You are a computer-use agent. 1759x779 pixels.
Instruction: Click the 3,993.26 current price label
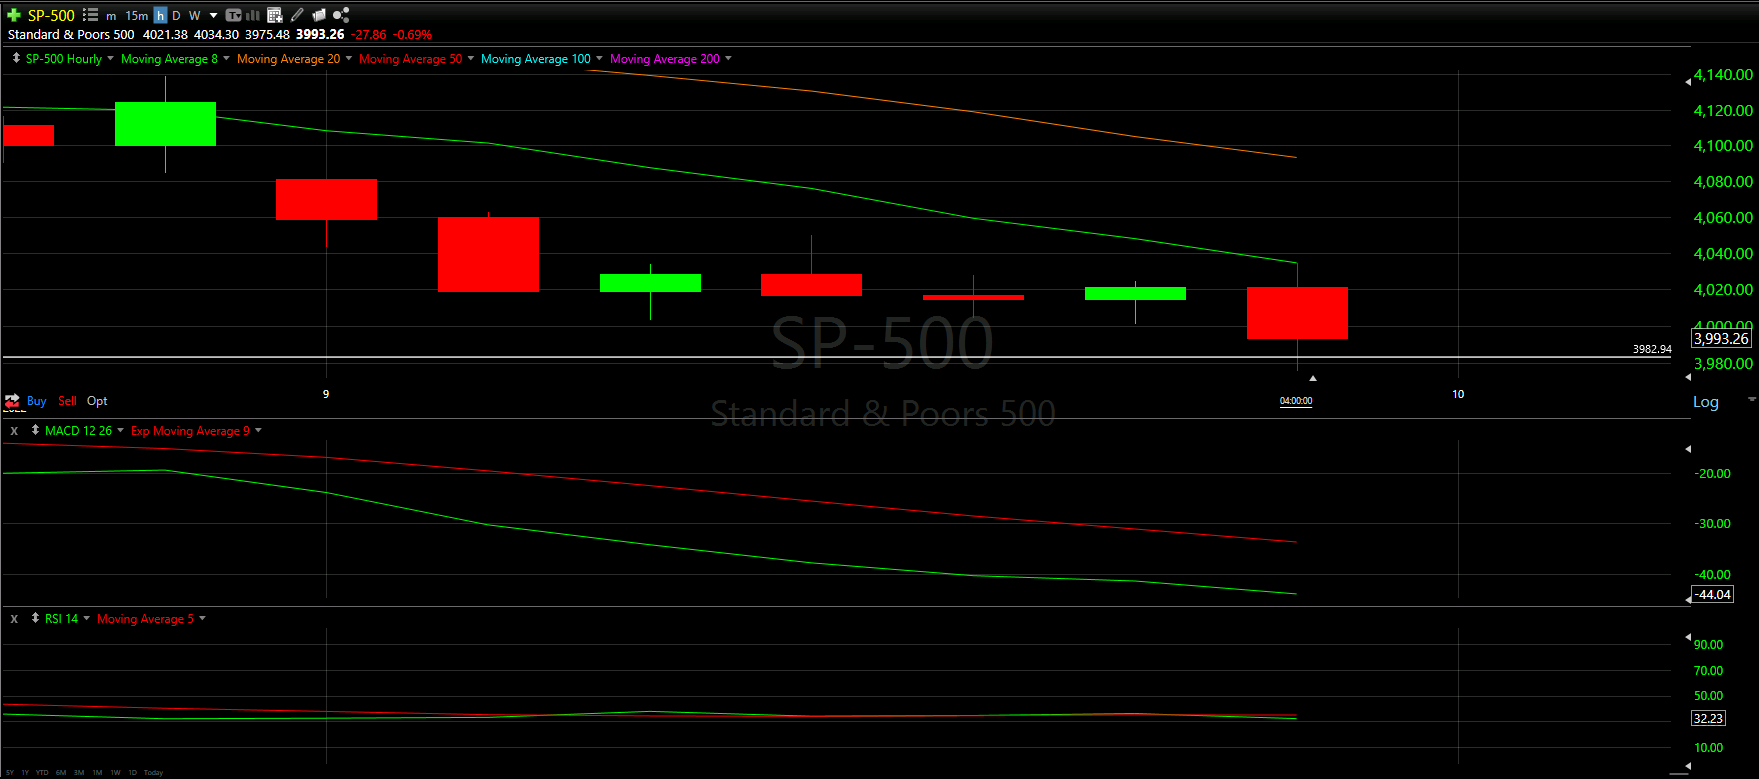1721,338
